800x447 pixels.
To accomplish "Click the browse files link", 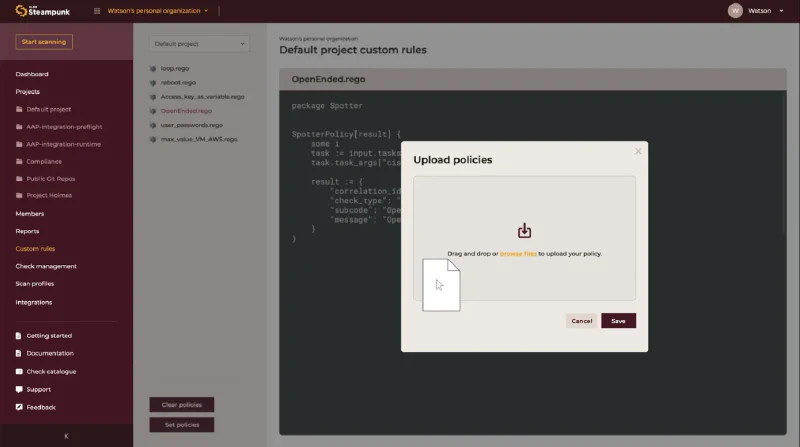I will click(x=518, y=254).
